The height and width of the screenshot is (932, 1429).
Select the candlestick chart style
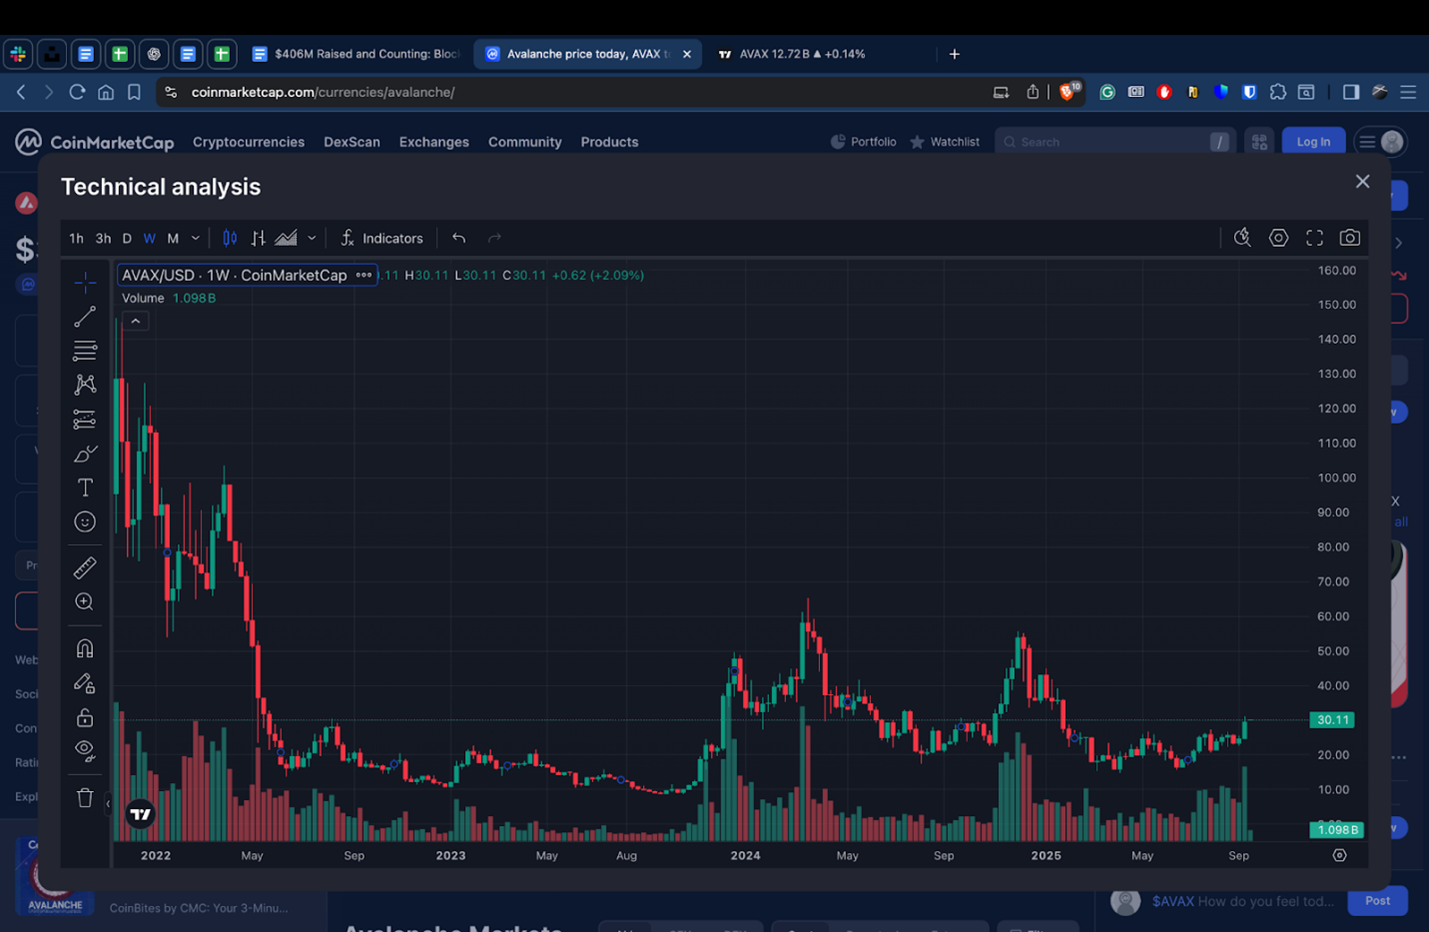(x=230, y=238)
